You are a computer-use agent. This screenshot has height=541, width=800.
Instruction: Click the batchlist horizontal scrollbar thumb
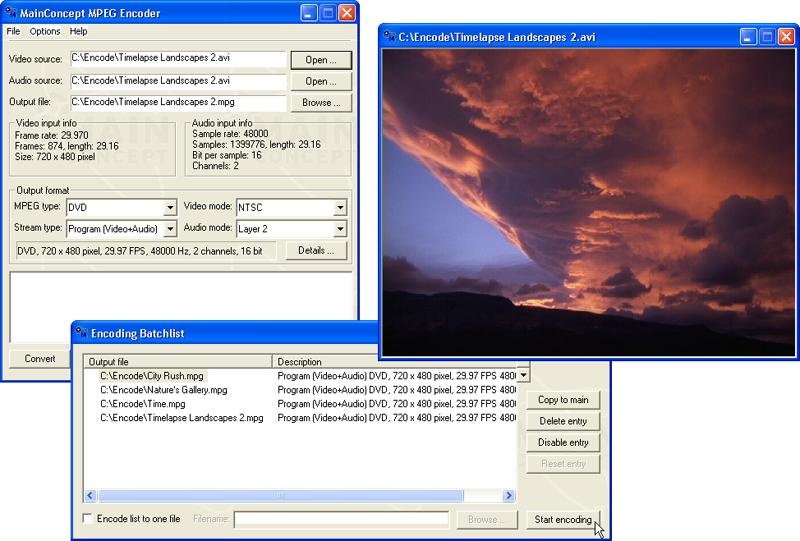point(281,495)
